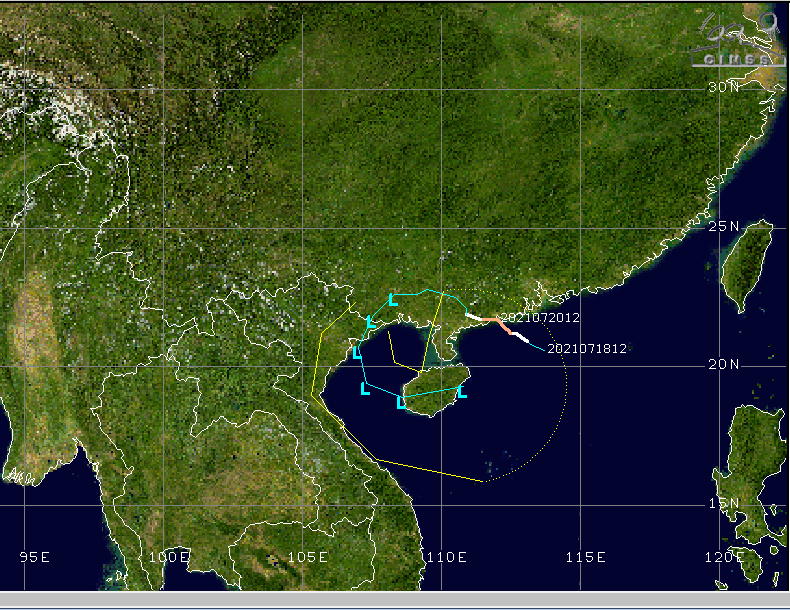The width and height of the screenshot is (790, 610).
Task: Click the cyan L marker on Hainan's east coast
Action: point(461,391)
